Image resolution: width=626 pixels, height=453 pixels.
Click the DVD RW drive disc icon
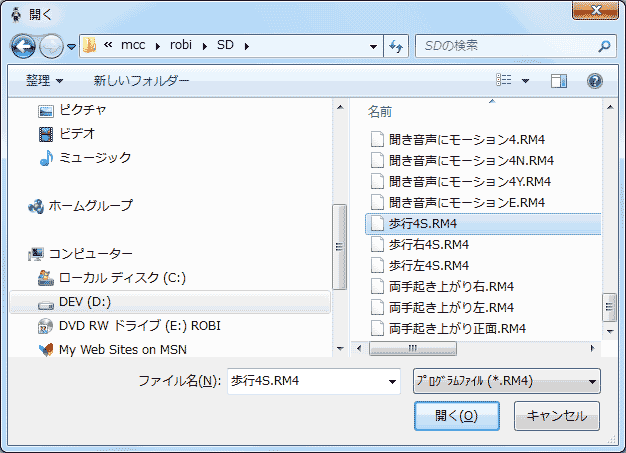tap(46, 326)
